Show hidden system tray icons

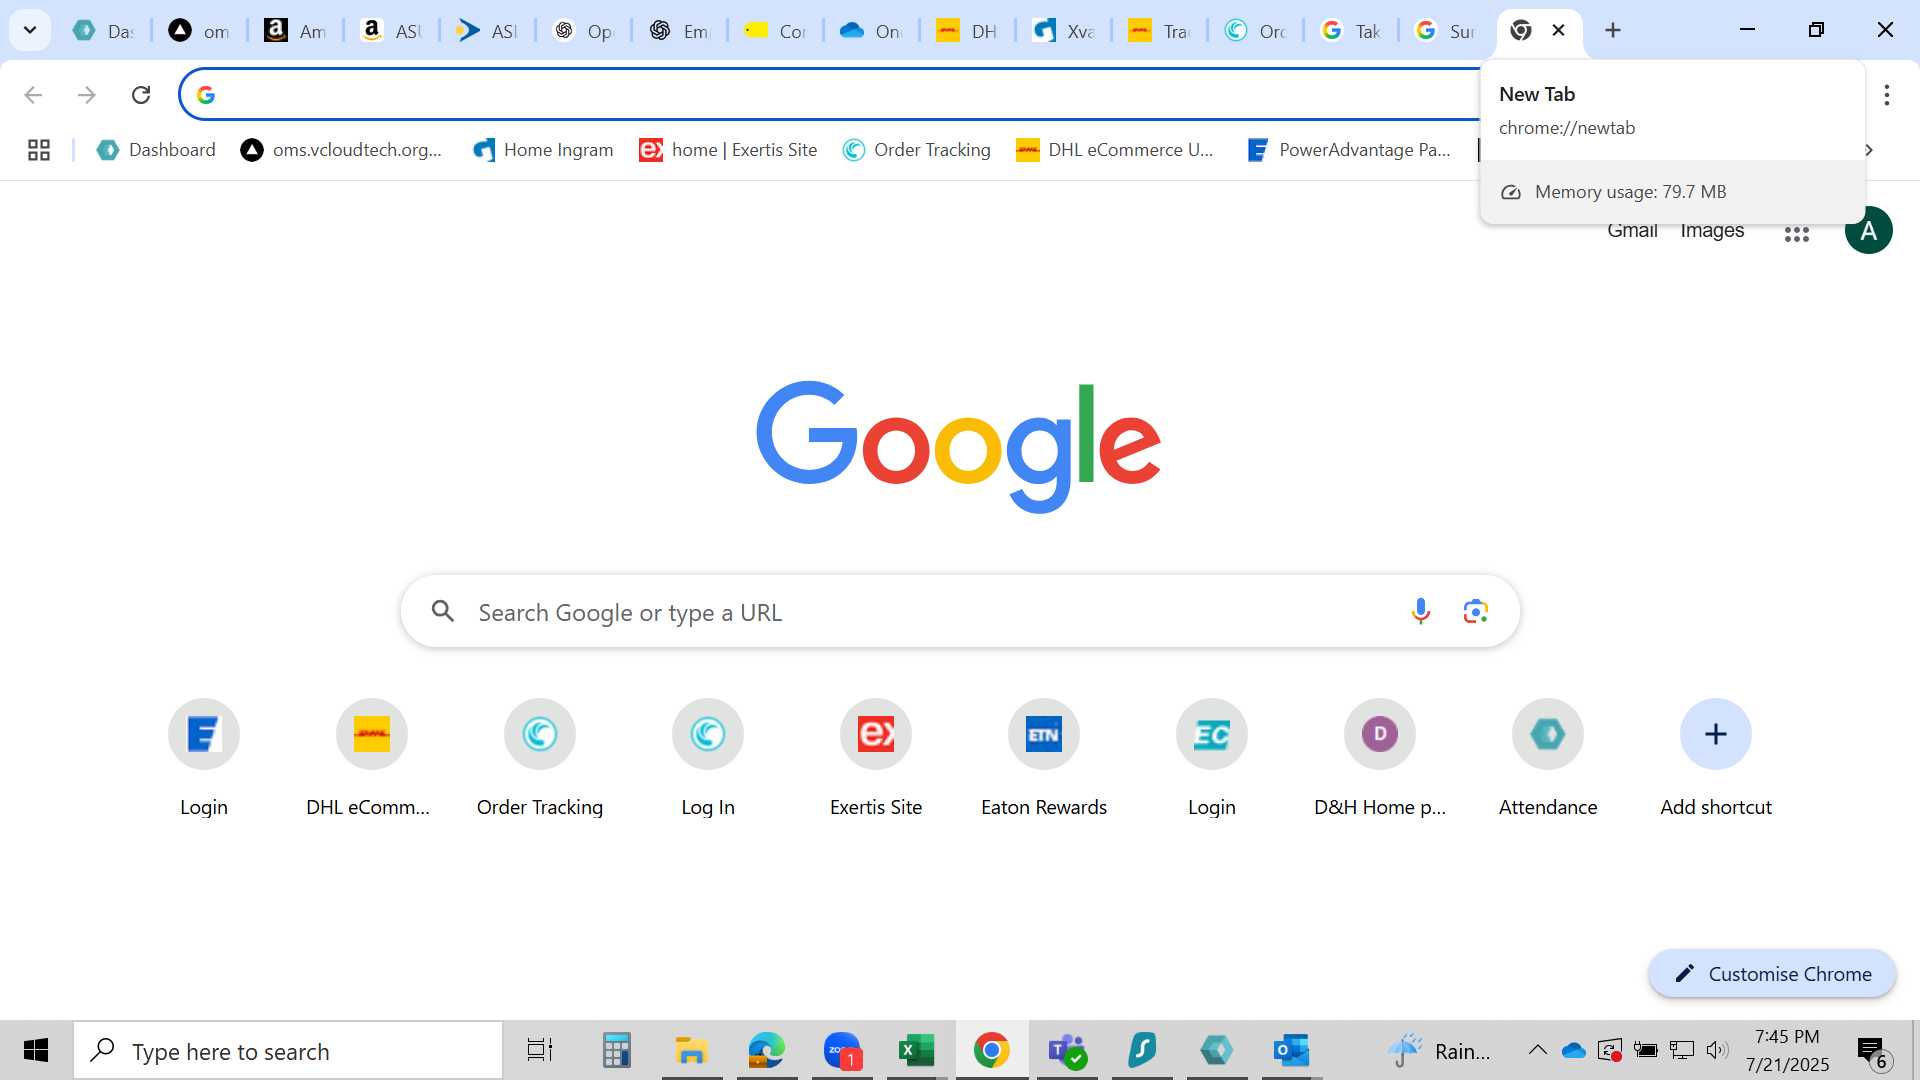click(1538, 1051)
